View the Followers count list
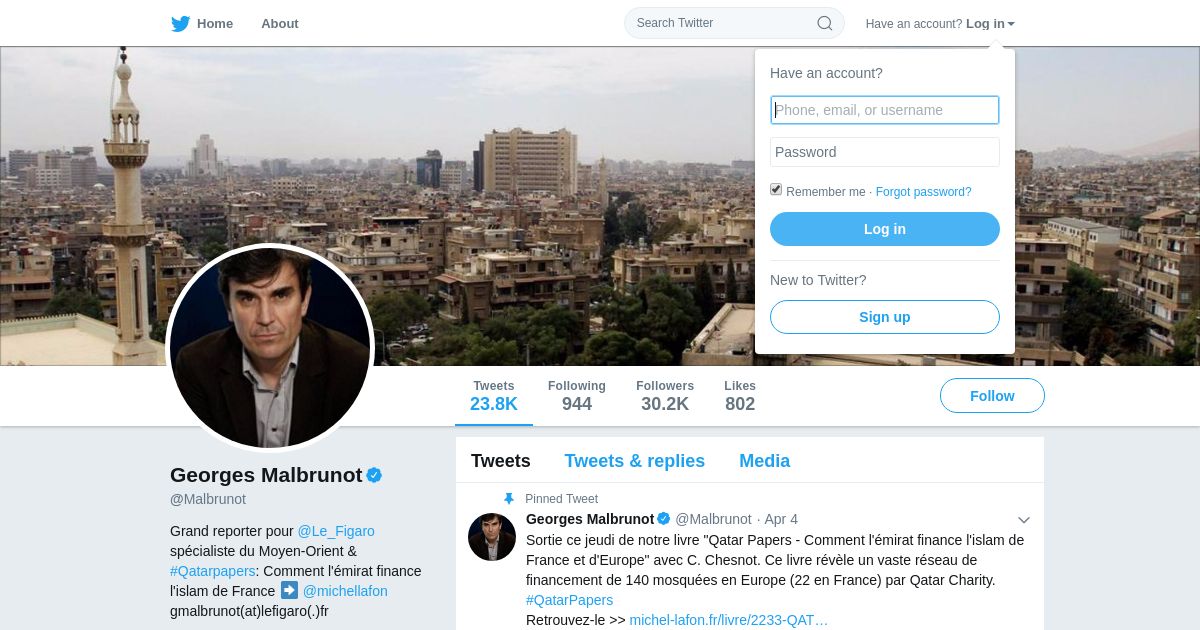 click(x=665, y=396)
